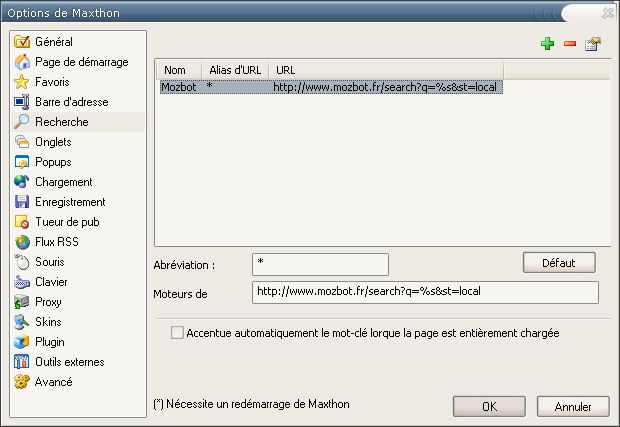
Task: Switch to Onglets settings
Action: tap(53, 142)
